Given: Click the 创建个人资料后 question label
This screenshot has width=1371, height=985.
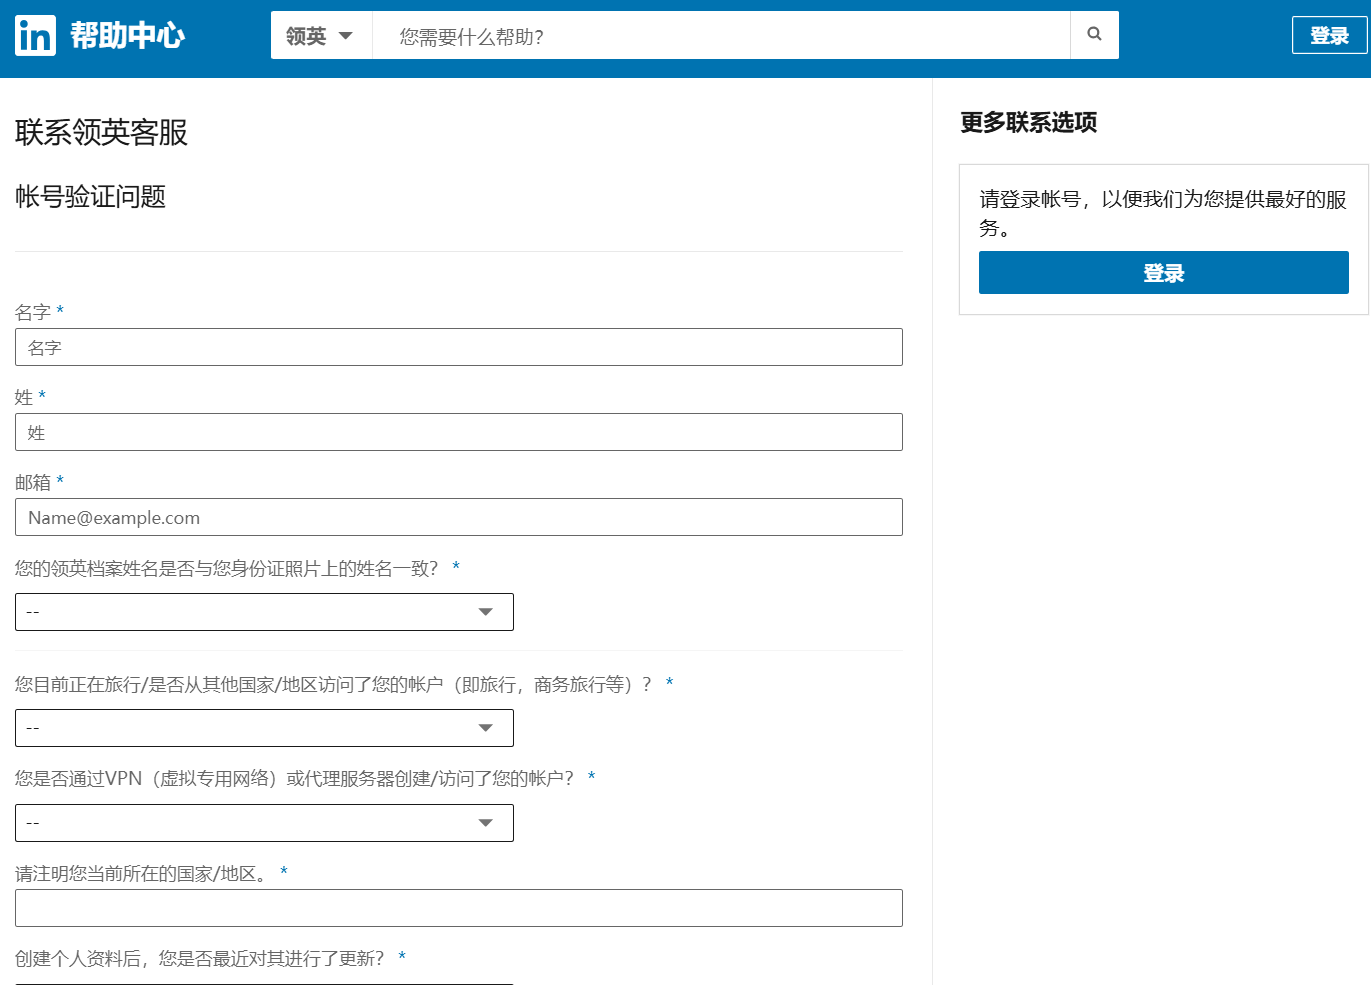Looking at the screenshot, I should tap(200, 958).
